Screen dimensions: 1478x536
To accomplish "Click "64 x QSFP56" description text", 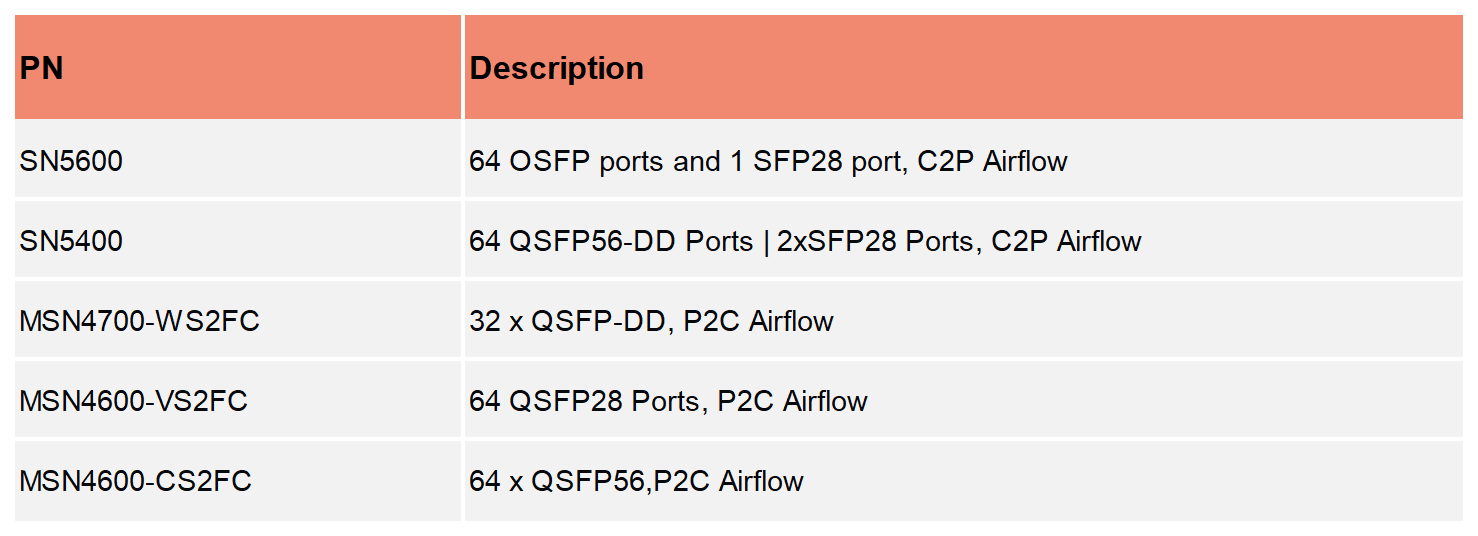I will click(559, 481).
